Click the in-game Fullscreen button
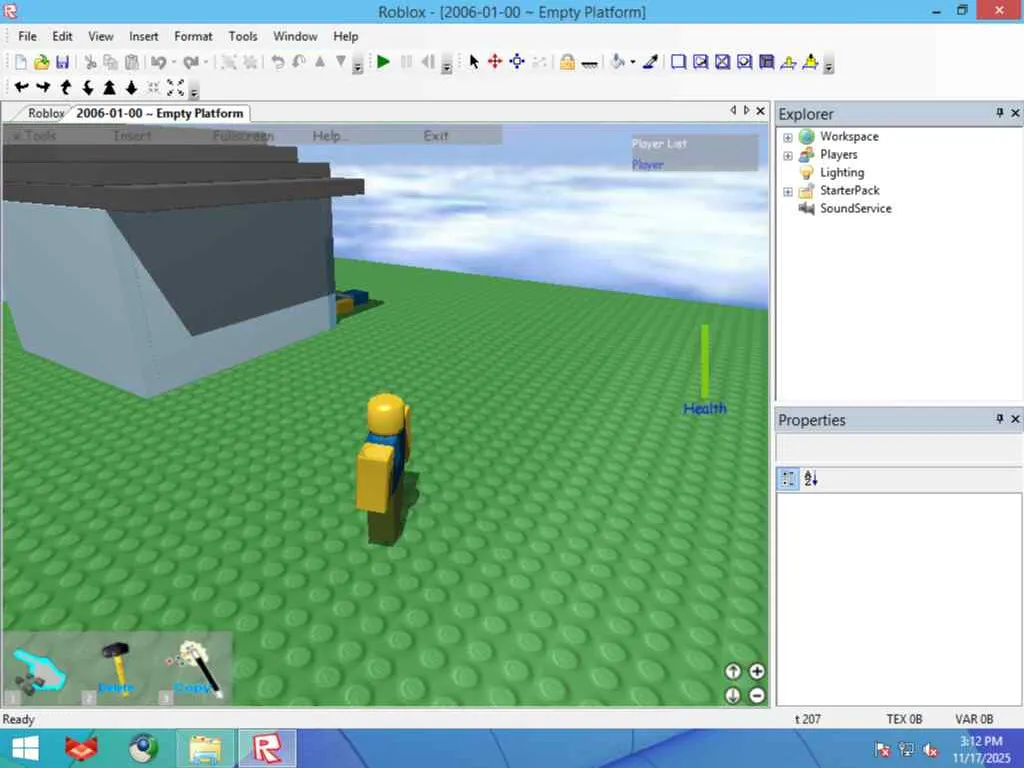This screenshot has width=1024, height=768. point(243,136)
